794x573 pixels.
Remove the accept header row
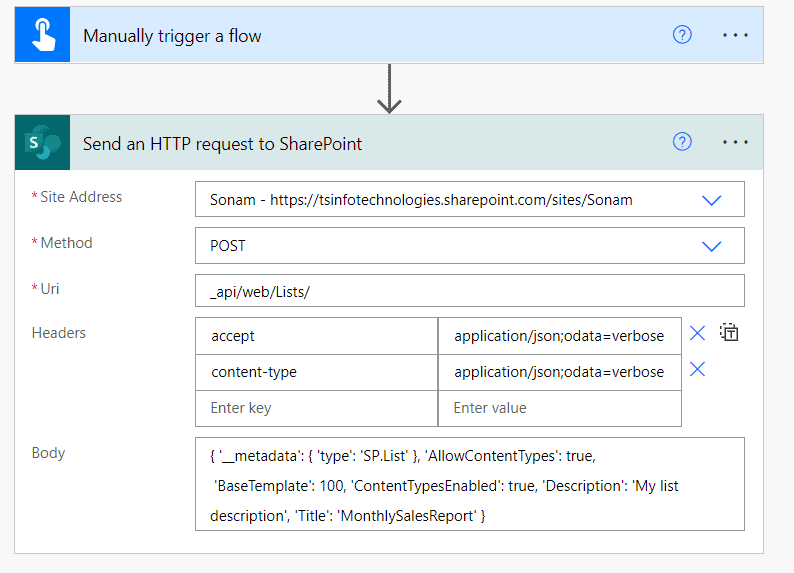click(697, 333)
